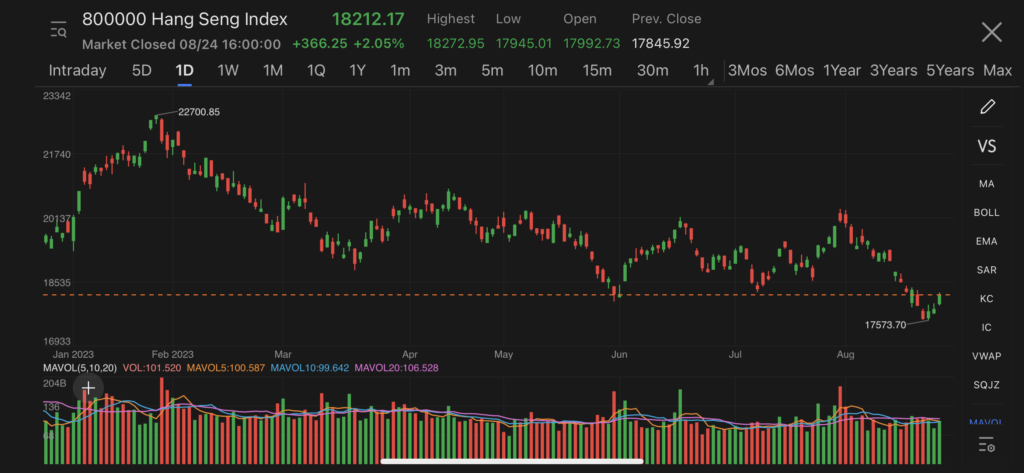Tap the MAVOL20:106.528 value
Viewport: 1024px width, 473px height.
[x=396, y=368]
